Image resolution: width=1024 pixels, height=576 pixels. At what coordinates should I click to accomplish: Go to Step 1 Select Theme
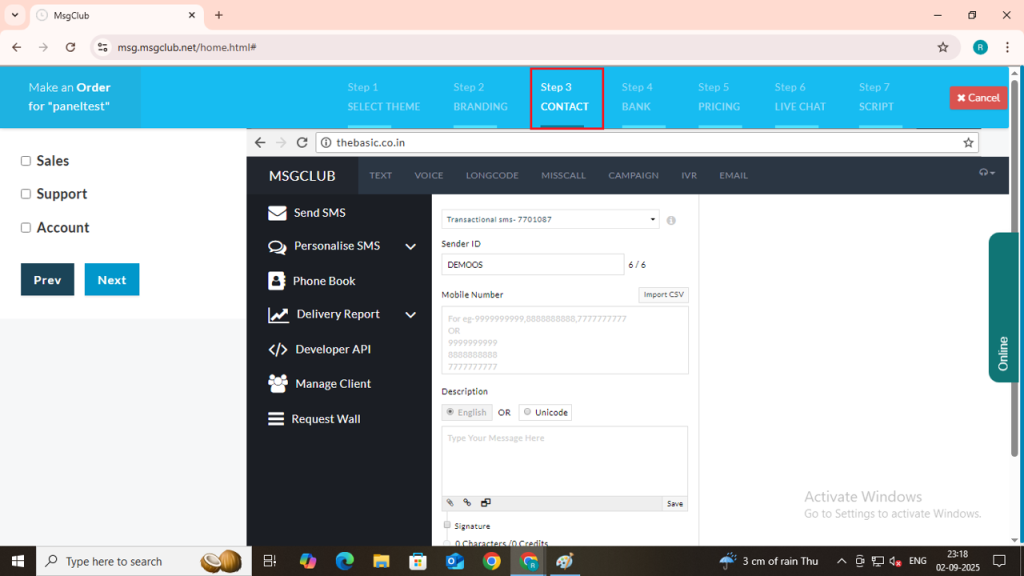tap(383, 97)
